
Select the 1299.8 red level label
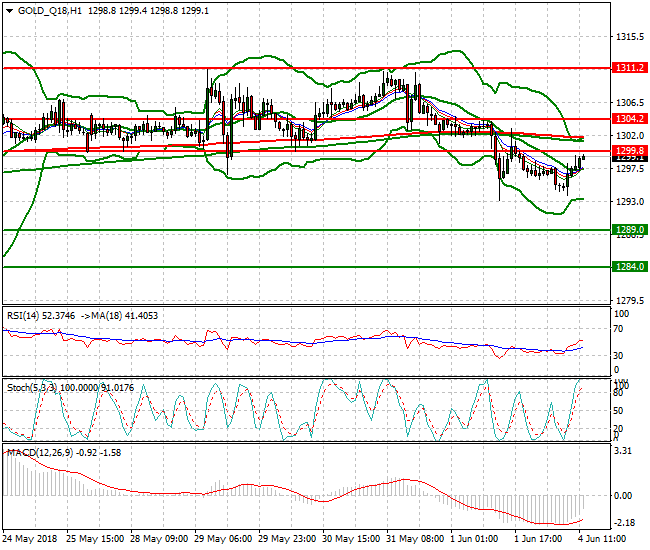(630, 151)
